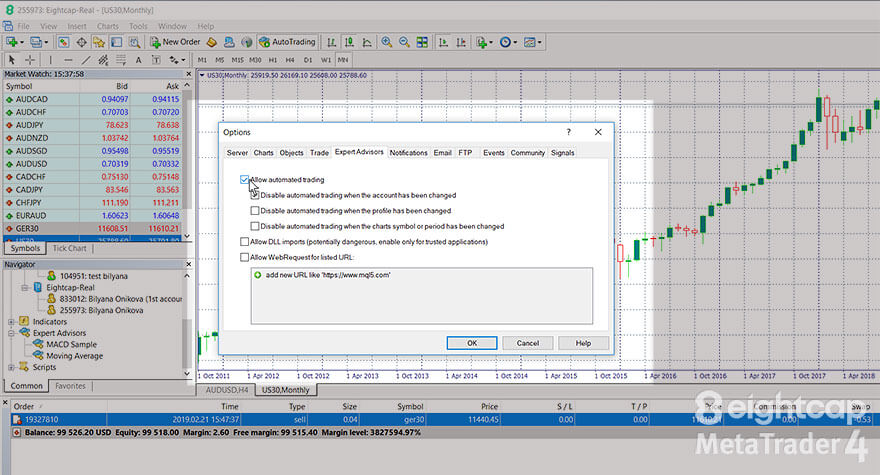Toggle chart shift icon
The height and width of the screenshot is (475, 880).
pos(461,42)
